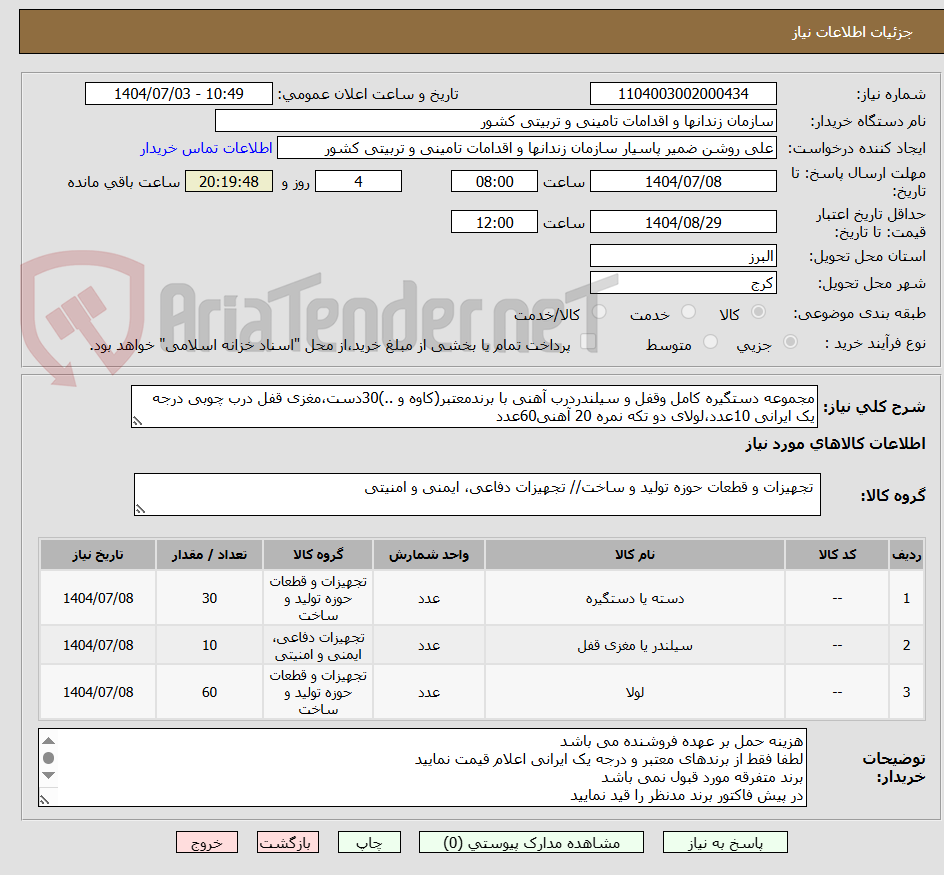Click the resize handle of توضیحات خریدار box
Image resolution: width=944 pixels, height=875 pixels.
click(x=45, y=800)
